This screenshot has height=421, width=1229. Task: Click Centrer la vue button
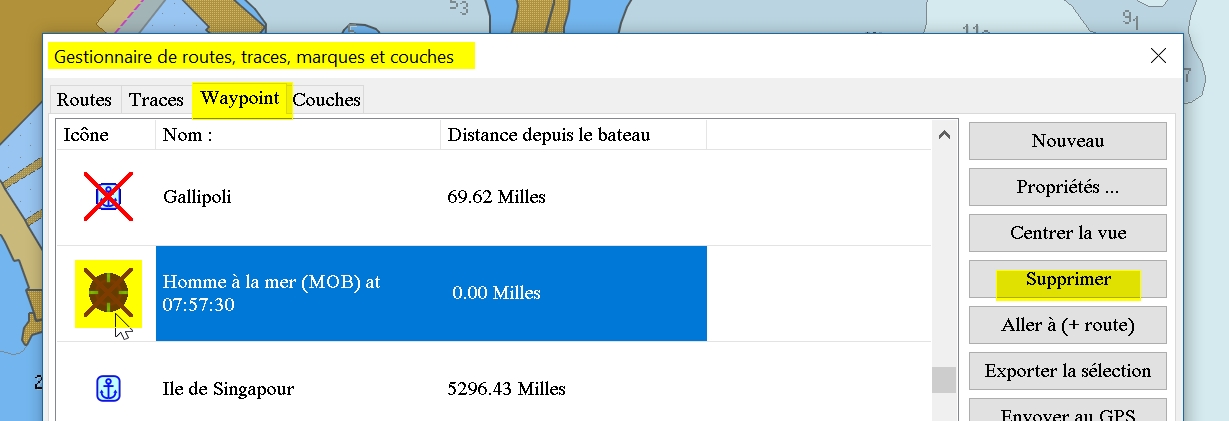[1067, 233]
